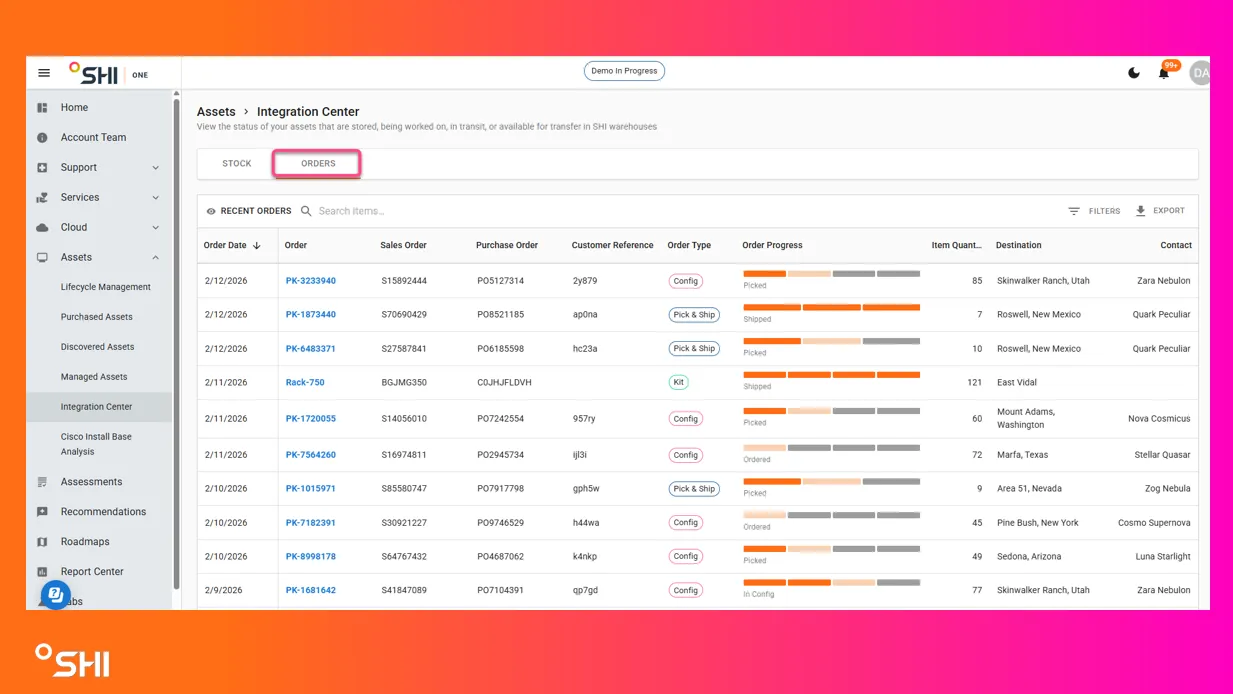Click the Home sidebar icon
The width and height of the screenshot is (1233, 694).
[42, 108]
